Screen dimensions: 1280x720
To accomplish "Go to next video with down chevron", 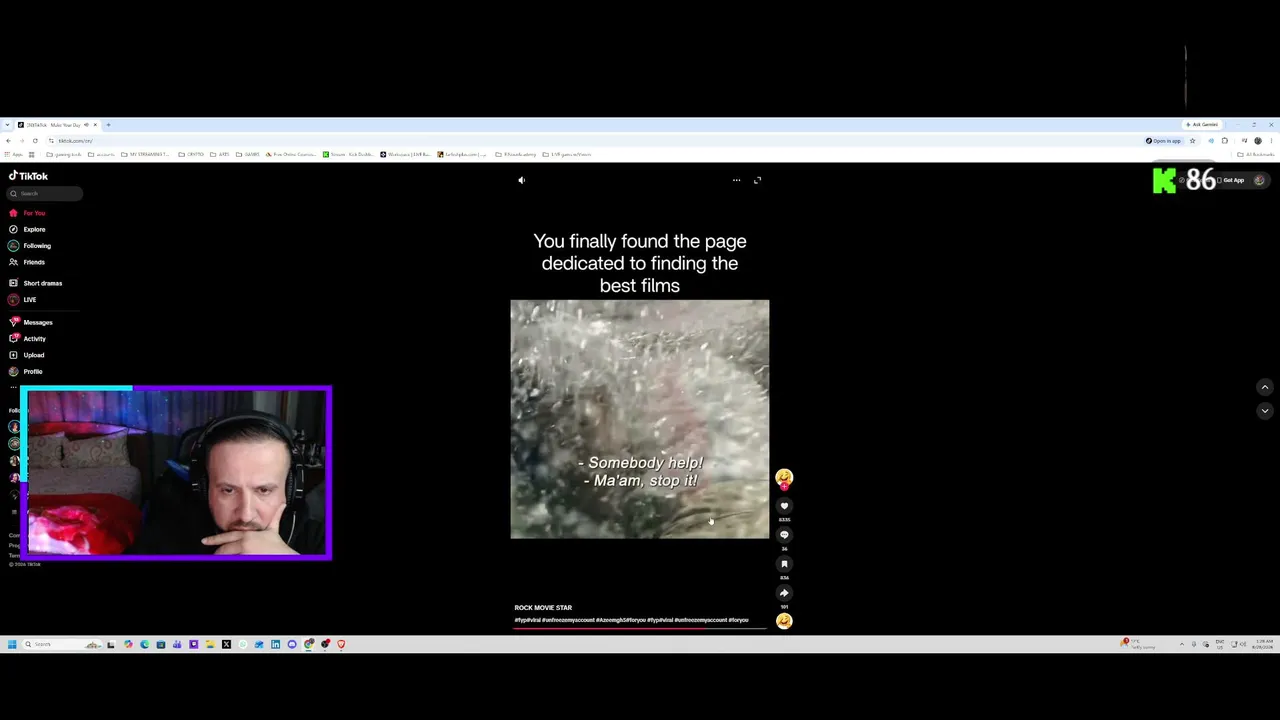I will [1264, 411].
